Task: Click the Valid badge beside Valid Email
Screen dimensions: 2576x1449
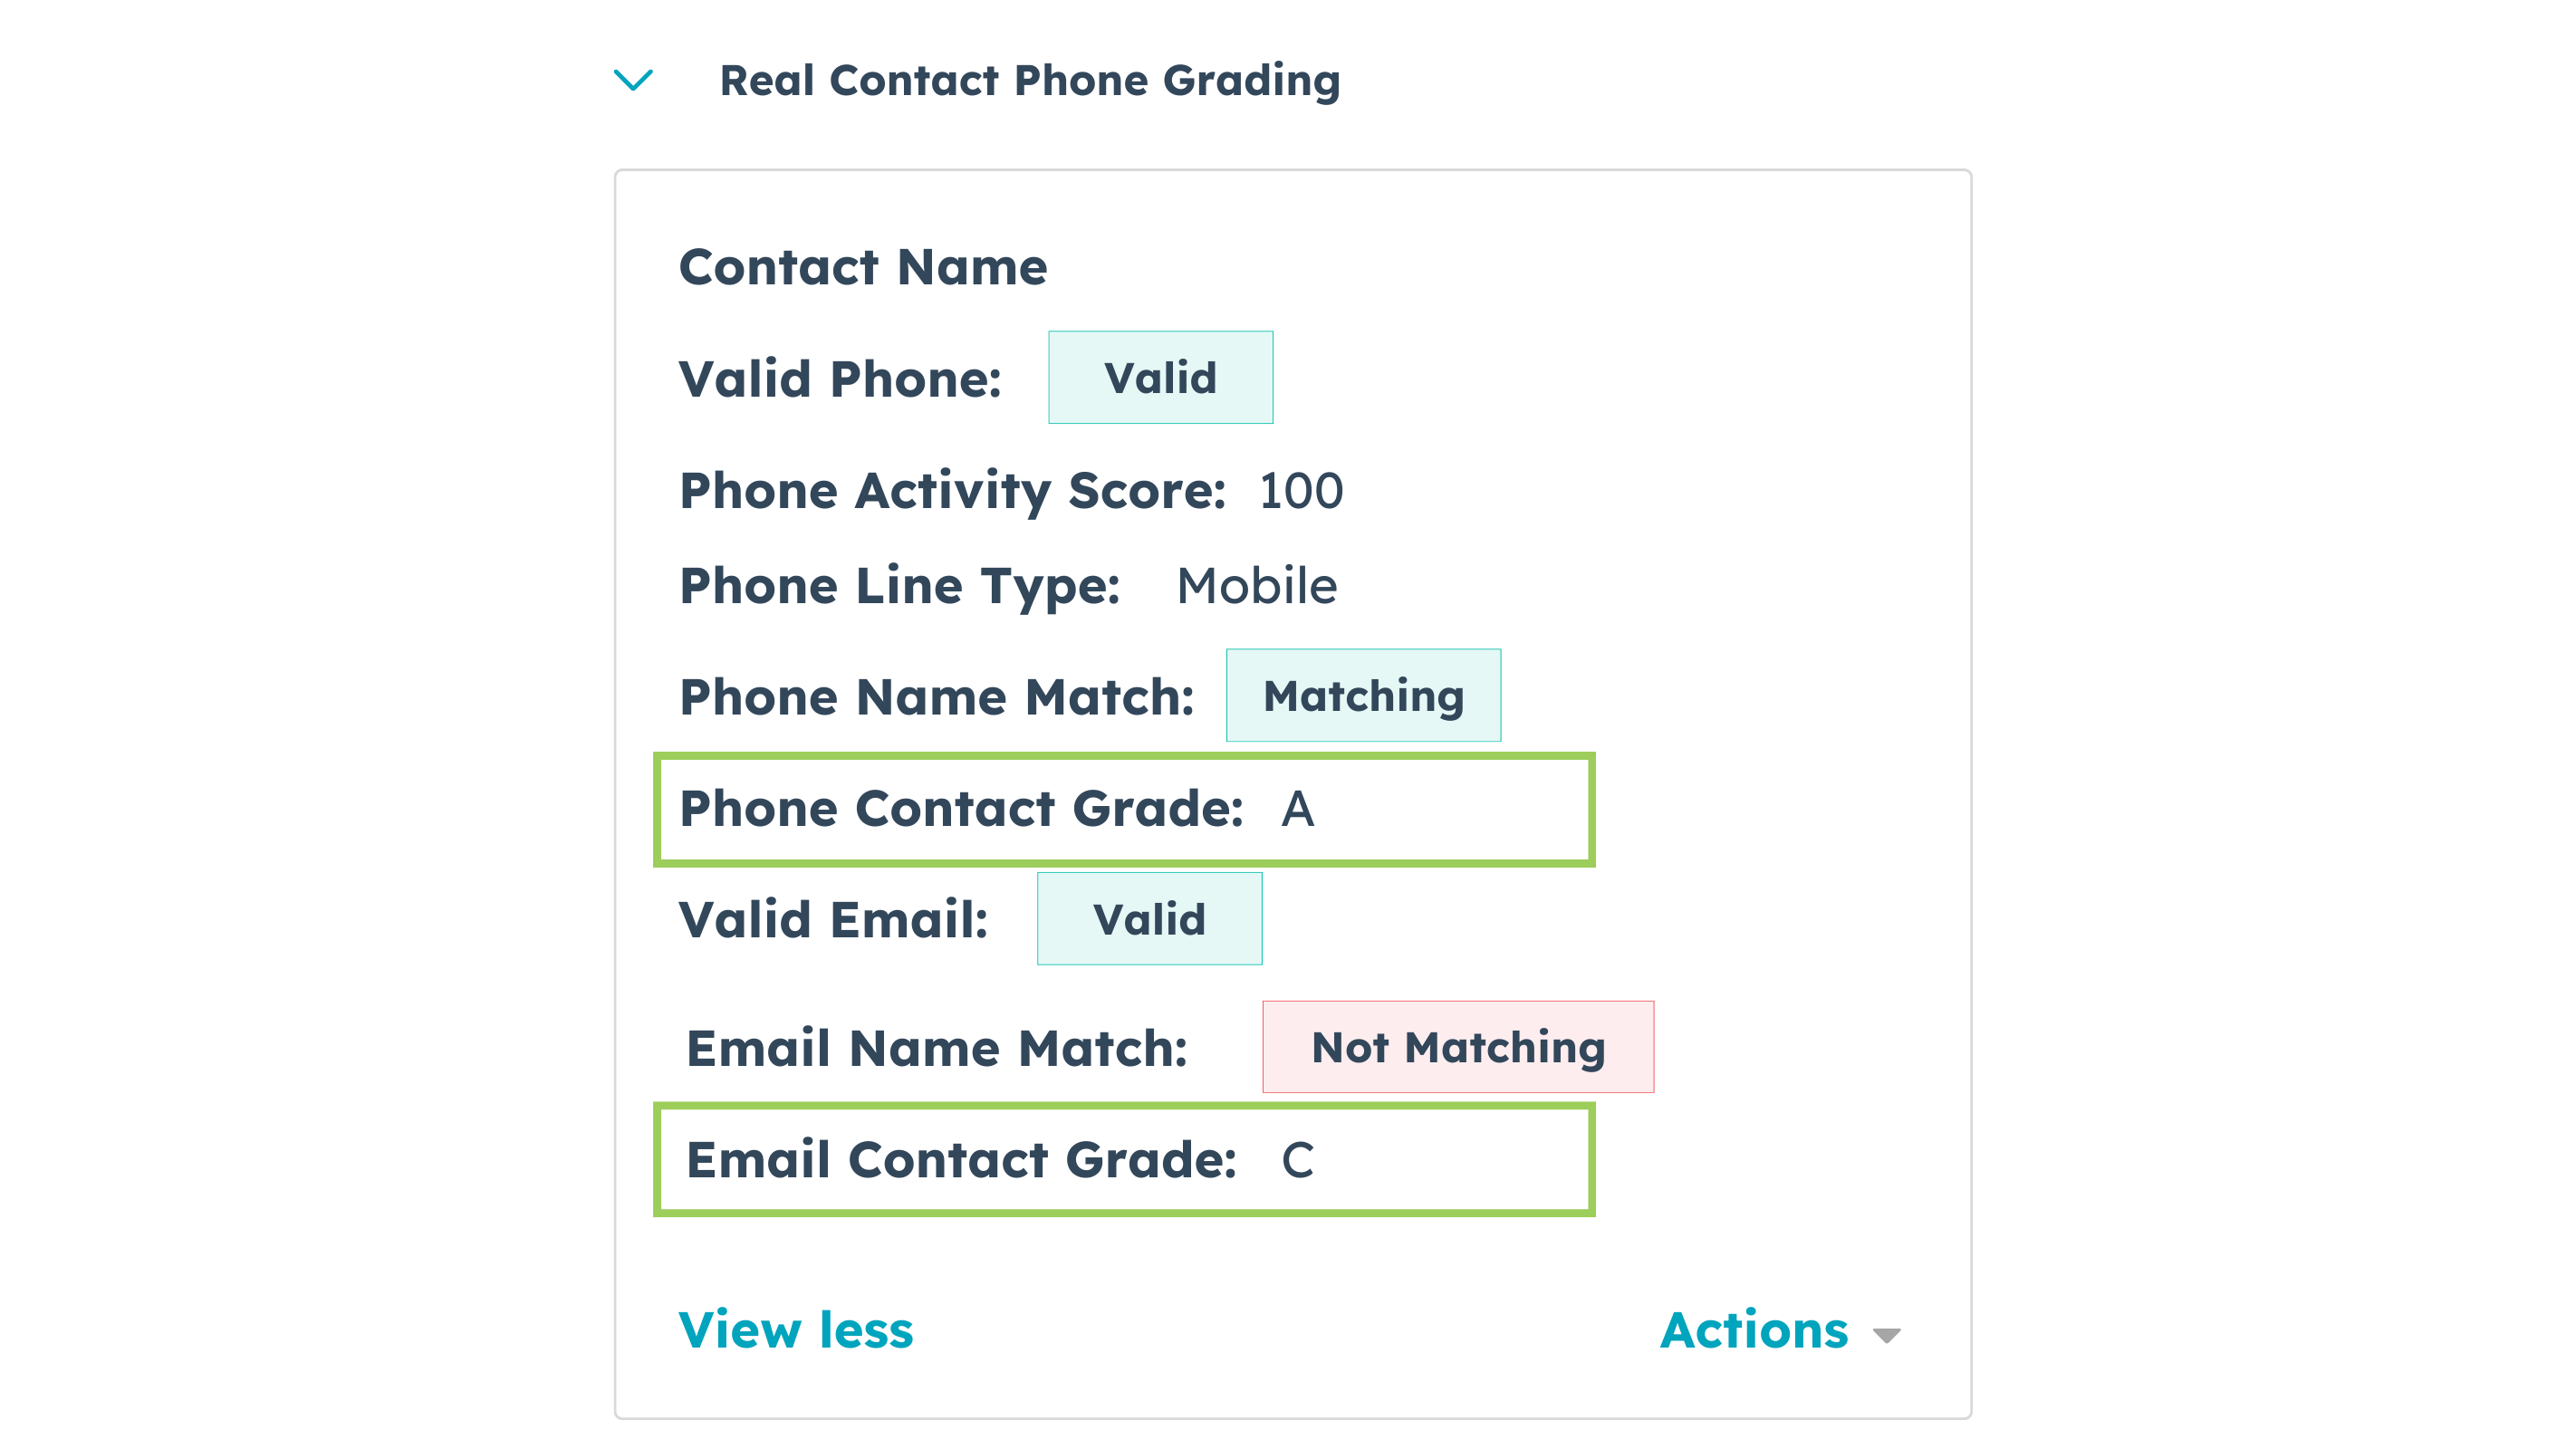Action: click(x=1149, y=918)
